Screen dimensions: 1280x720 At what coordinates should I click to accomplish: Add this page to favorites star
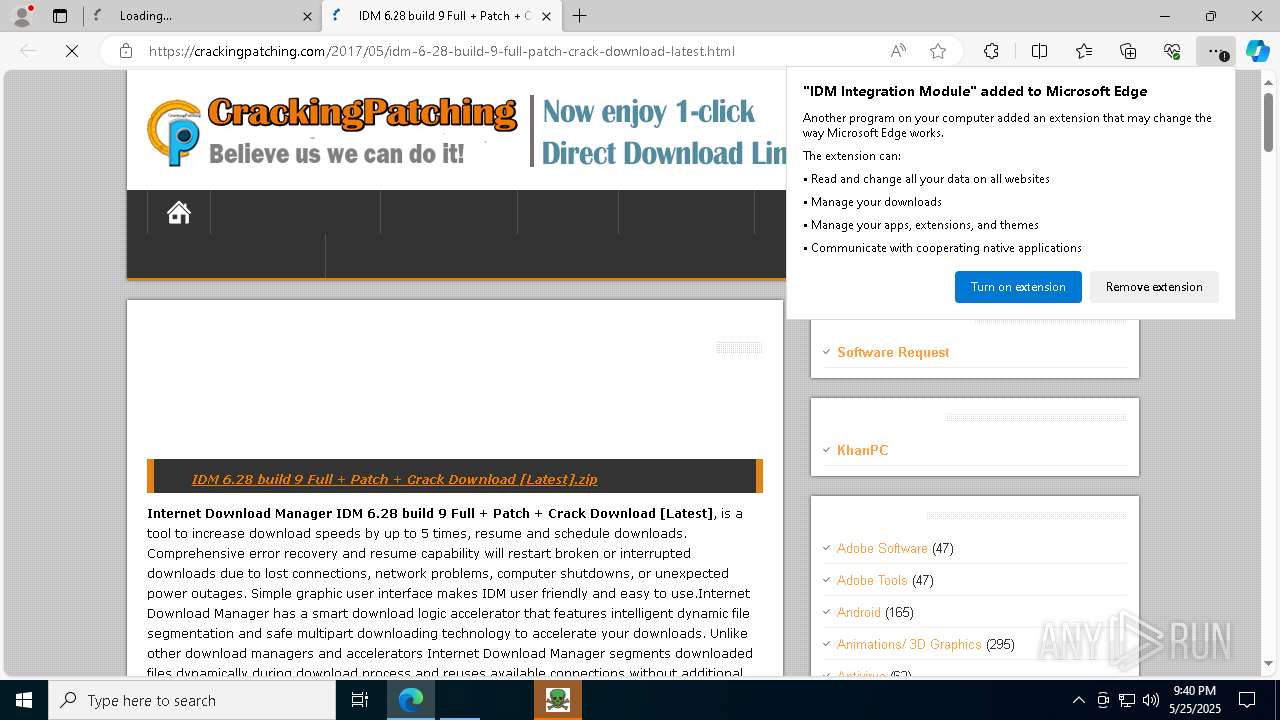tap(938, 51)
